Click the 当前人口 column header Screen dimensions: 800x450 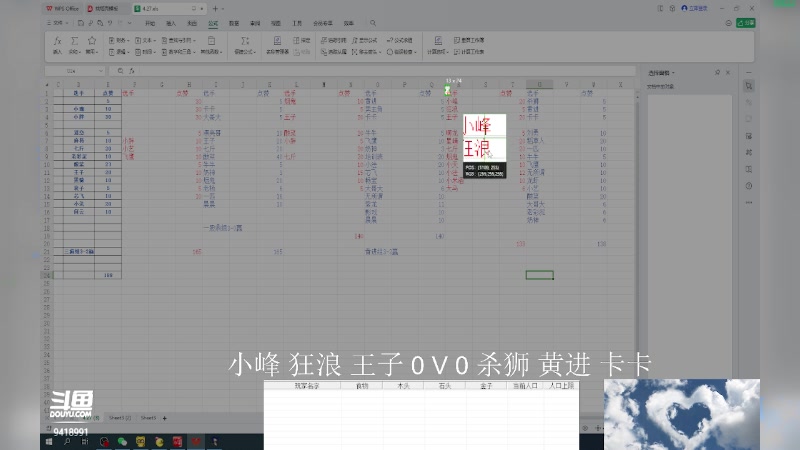point(525,386)
